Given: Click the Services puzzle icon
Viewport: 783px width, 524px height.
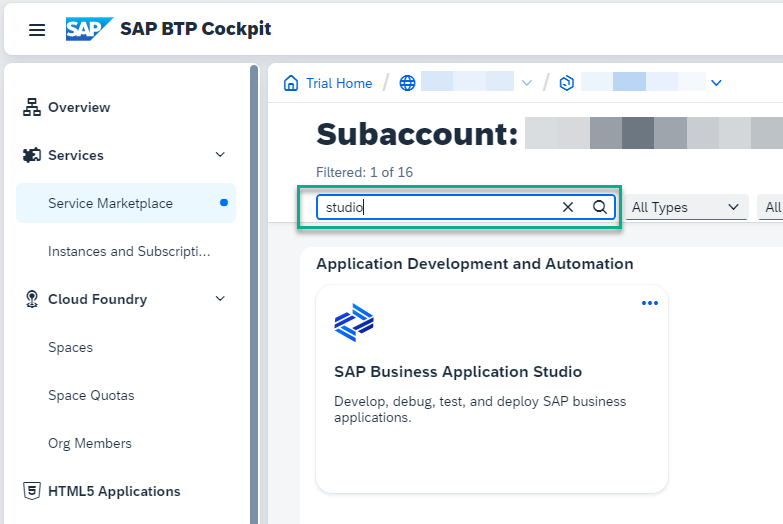Looking at the screenshot, I should pyautogui.click(x=32, y=155).
